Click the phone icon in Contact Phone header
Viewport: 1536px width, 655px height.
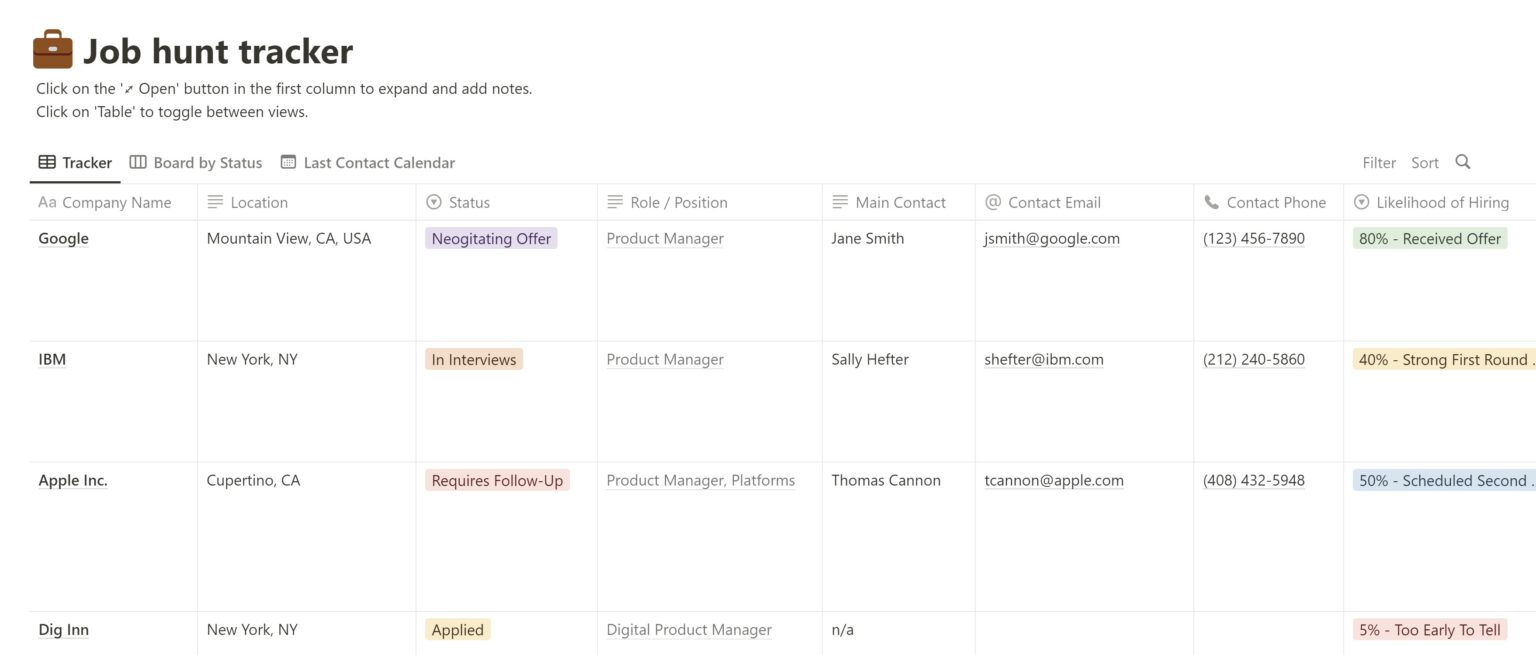click(1209, 202)
